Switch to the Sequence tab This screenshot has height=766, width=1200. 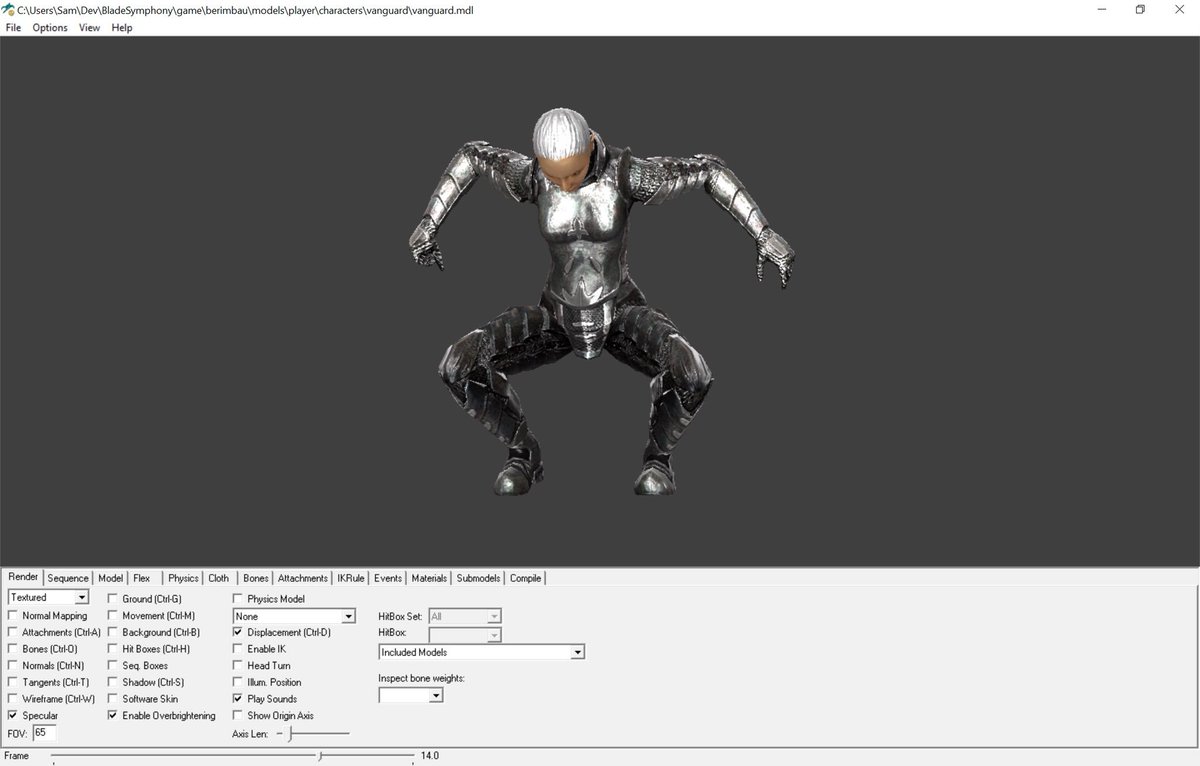click(x=68, y=578)
